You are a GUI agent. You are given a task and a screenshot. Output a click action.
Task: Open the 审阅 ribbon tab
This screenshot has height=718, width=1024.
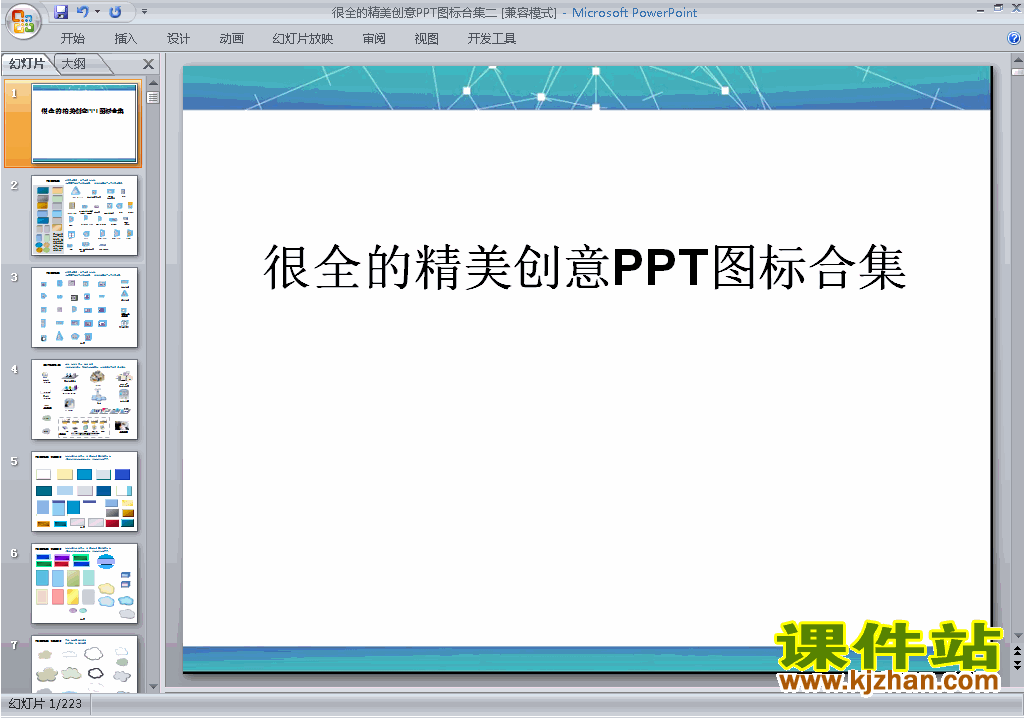[x=374, y=39]
